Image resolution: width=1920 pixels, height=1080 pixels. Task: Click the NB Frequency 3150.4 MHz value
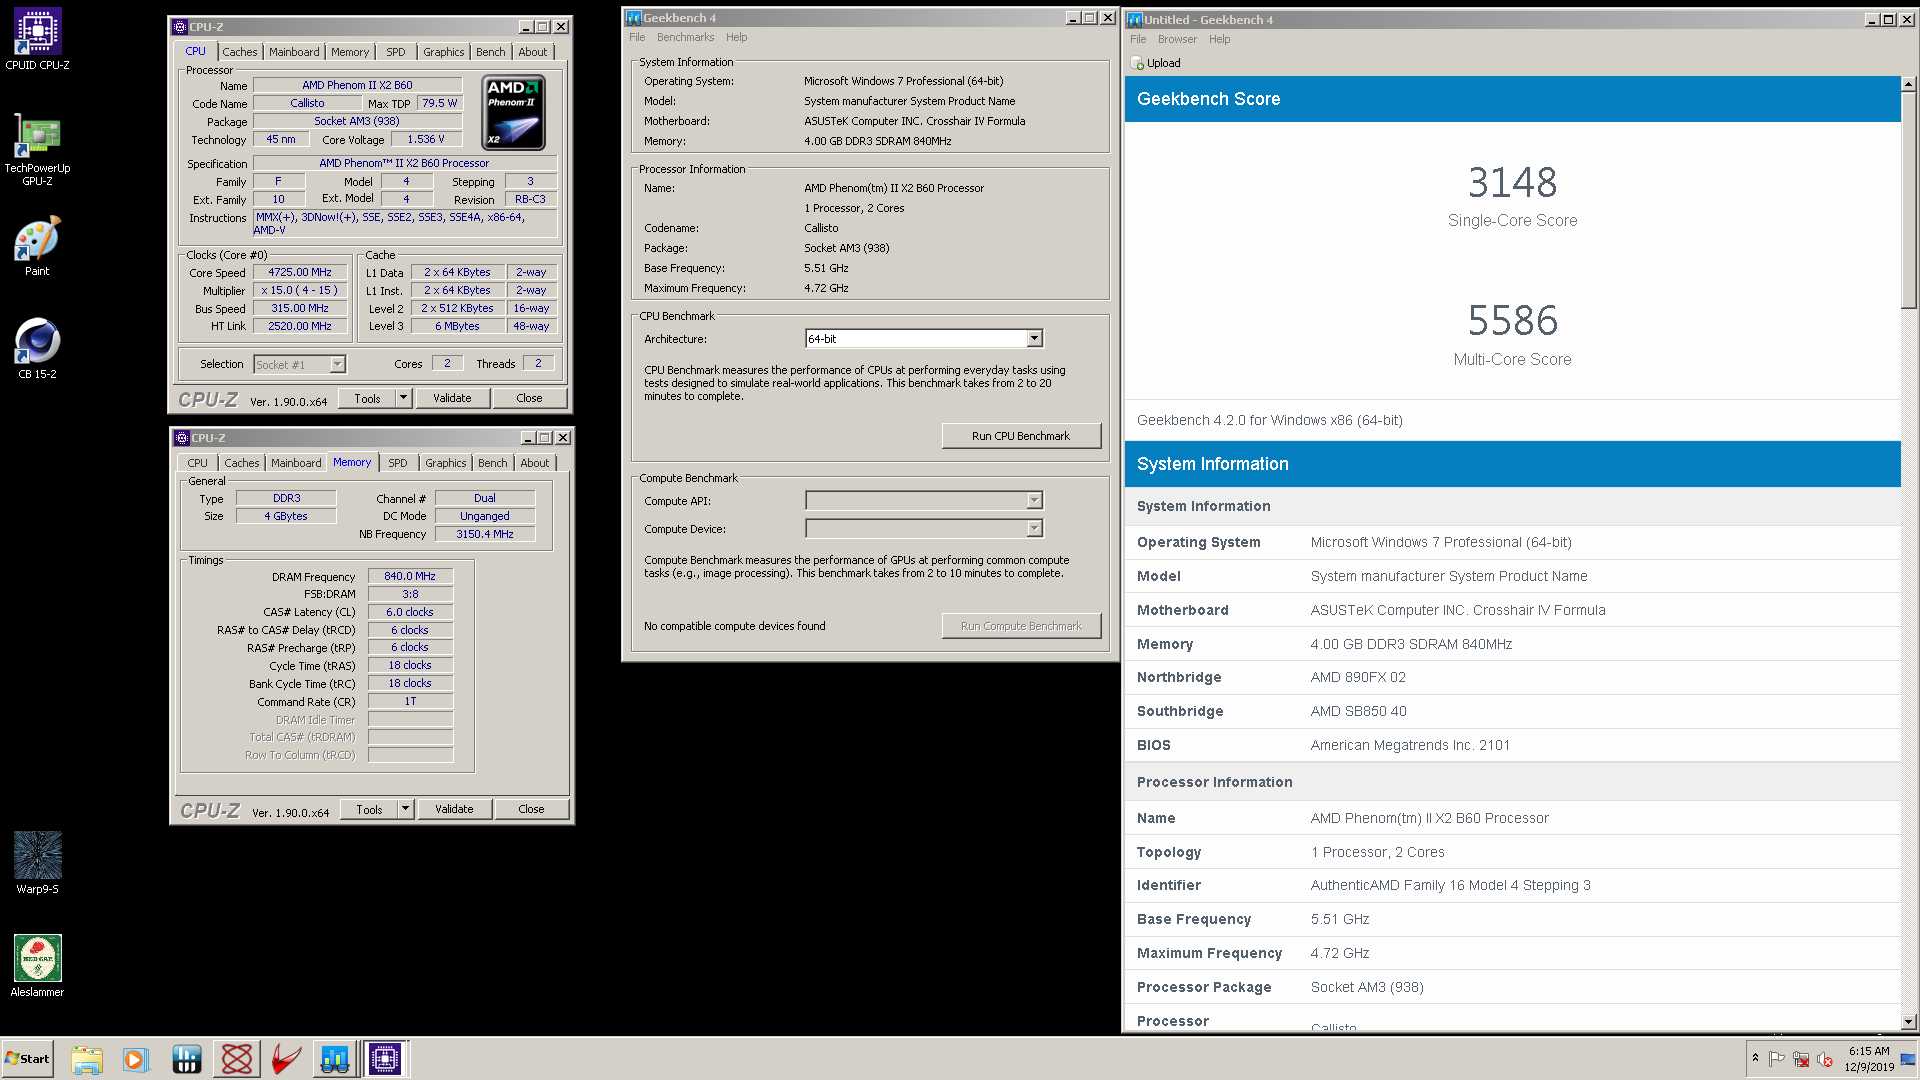click(485, 534)
